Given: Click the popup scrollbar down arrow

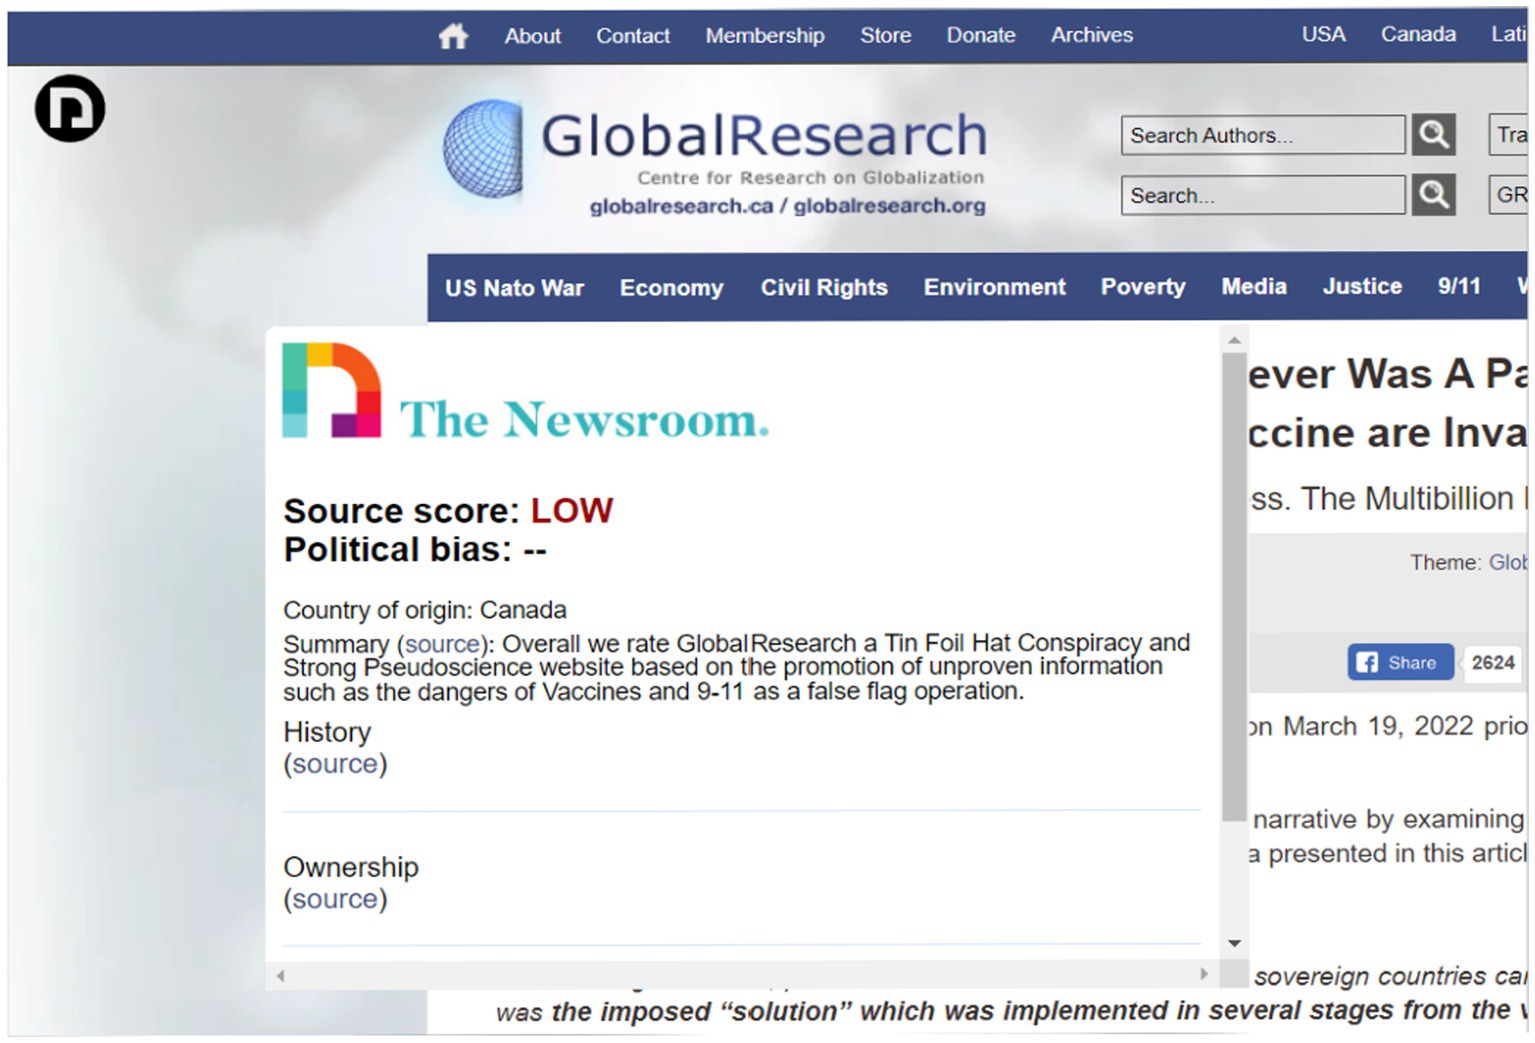Looking at the screenshot, I should pyautogui.click(x=1234, y=943).
